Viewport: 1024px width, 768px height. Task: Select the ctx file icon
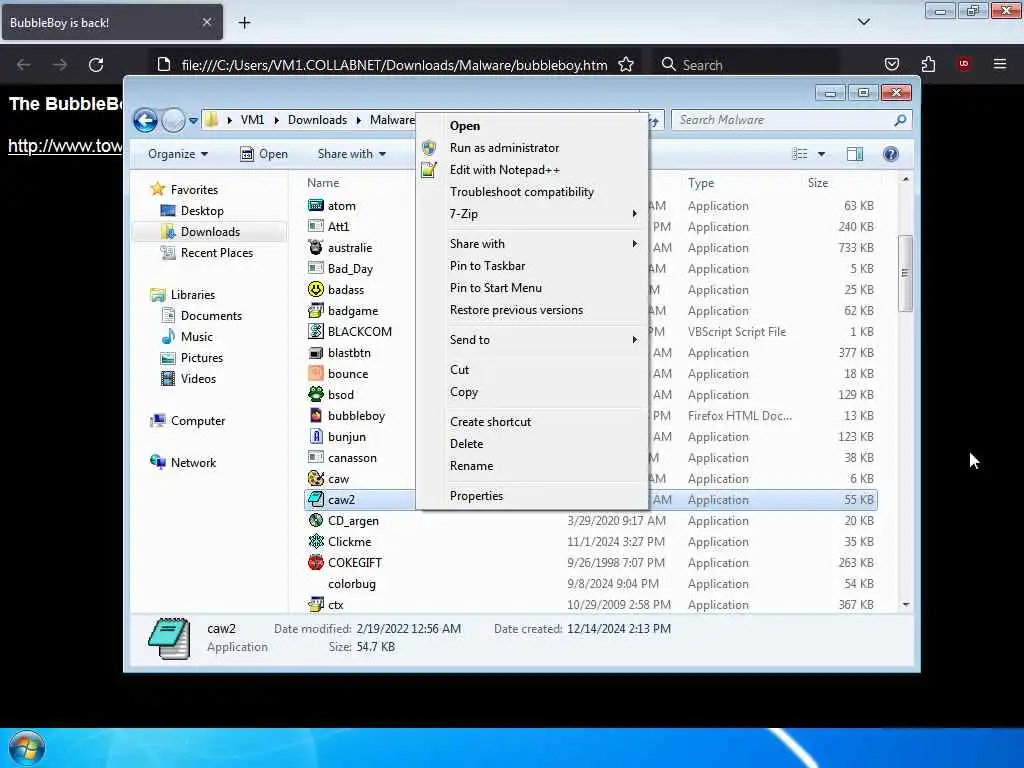(315, 604)
